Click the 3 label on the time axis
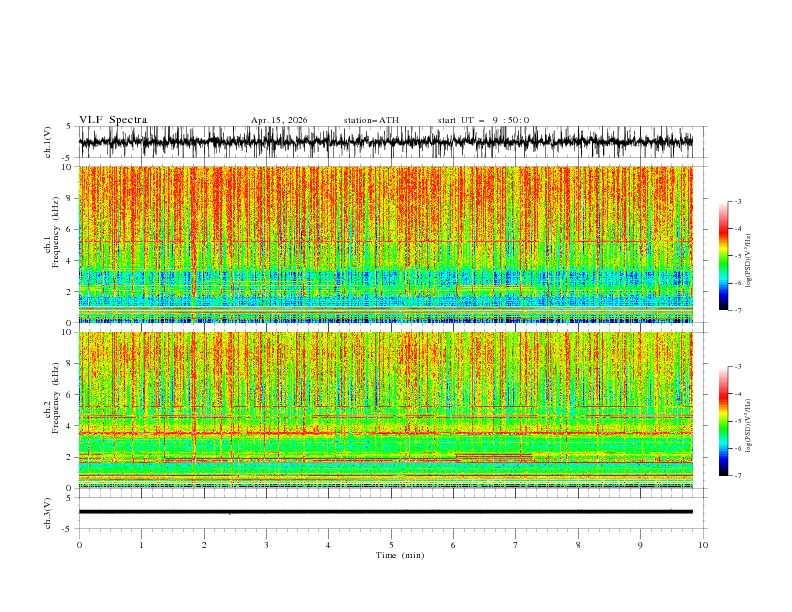The image size is (792, 612). coord(266,545)
